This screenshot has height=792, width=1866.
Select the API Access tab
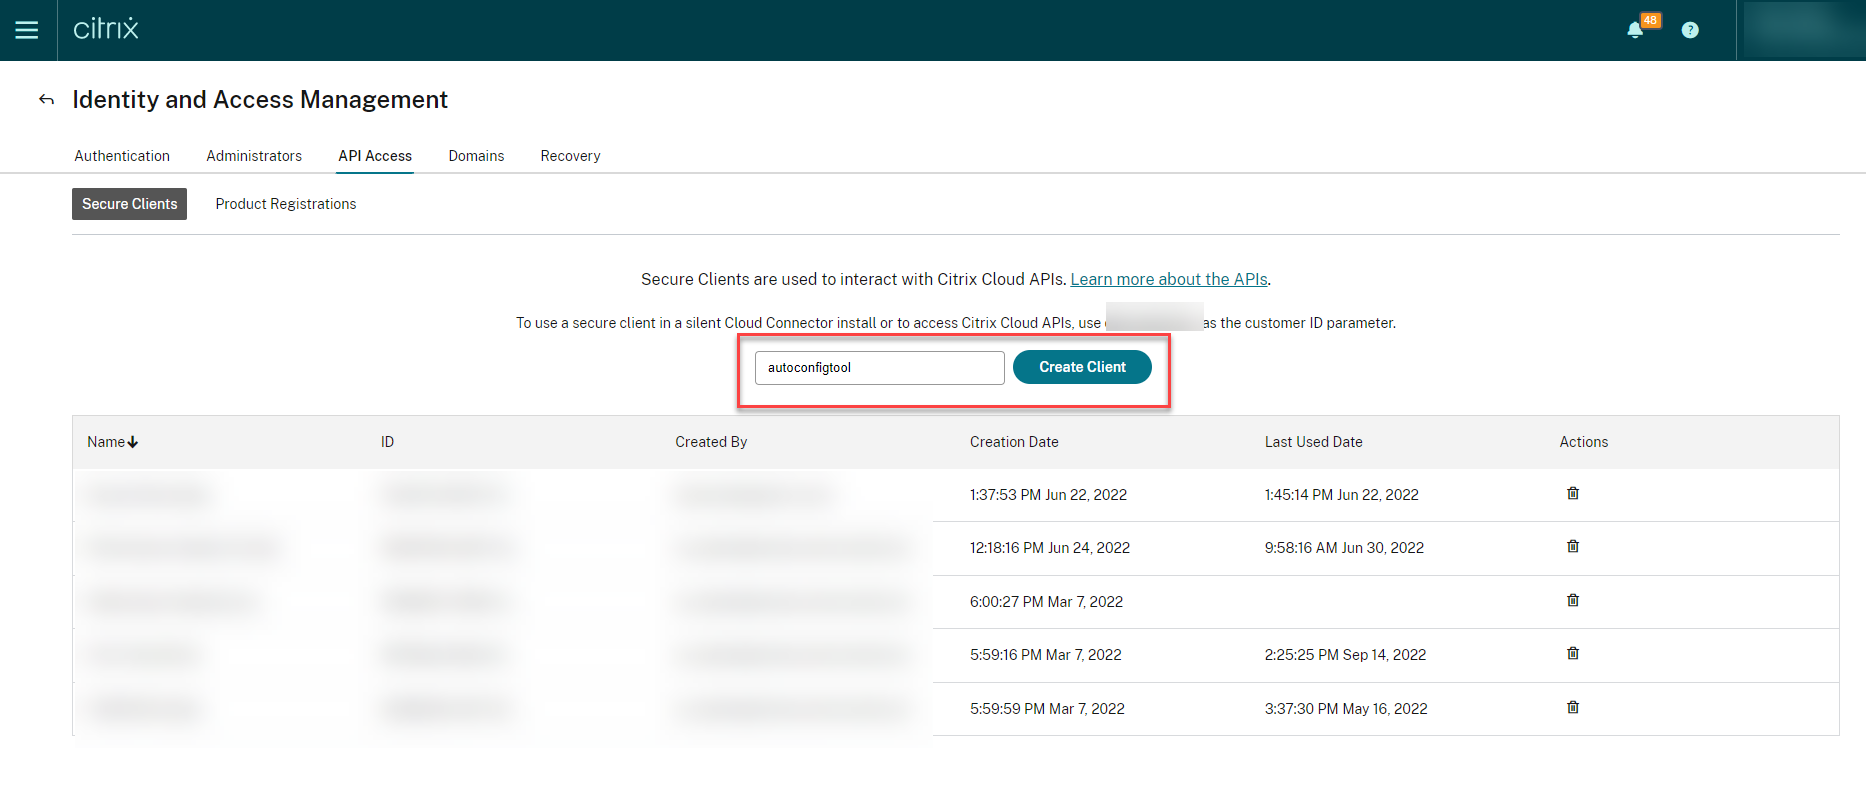click(375, 156)
